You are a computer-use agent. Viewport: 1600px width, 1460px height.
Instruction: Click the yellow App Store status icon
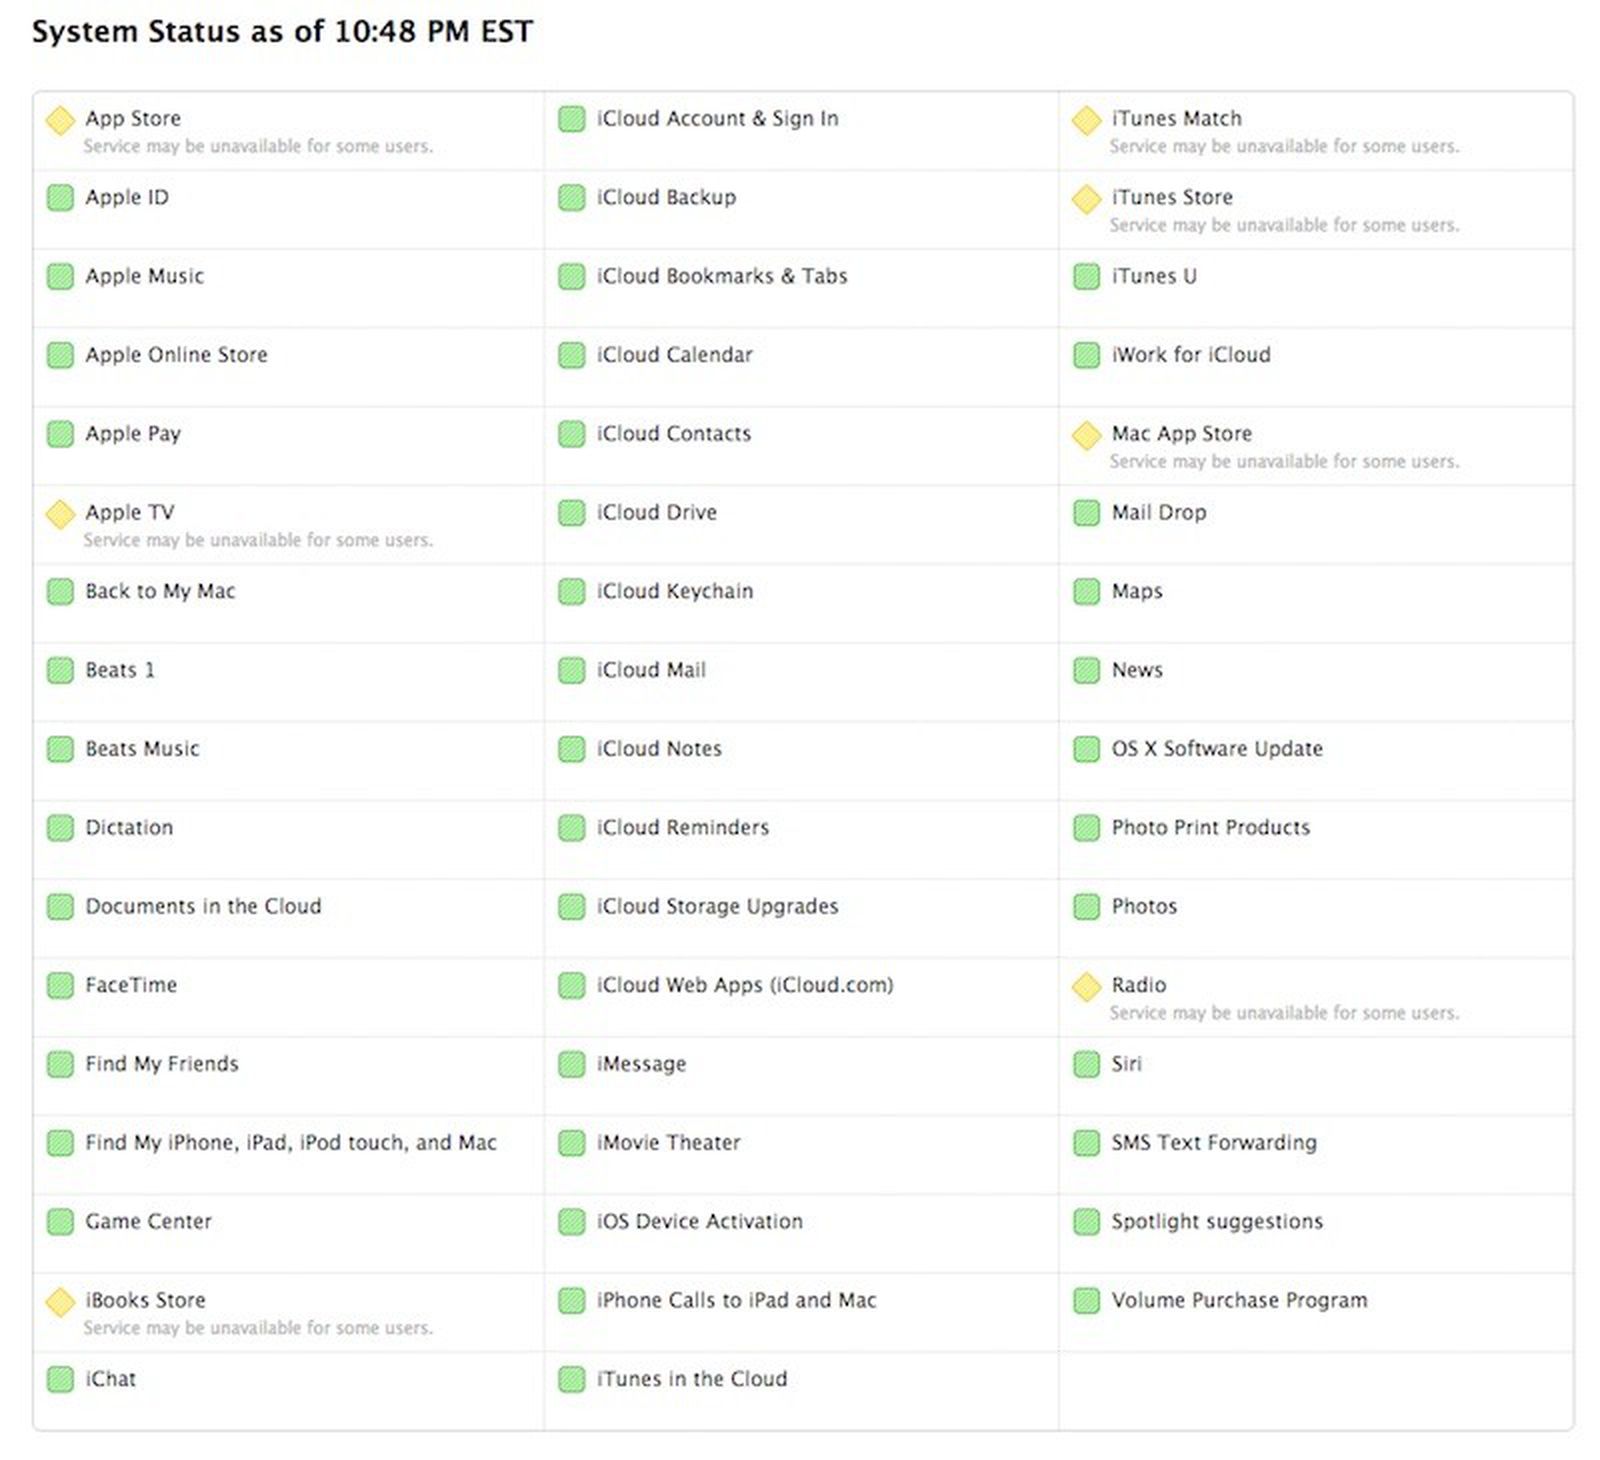[x=60, y=119]
